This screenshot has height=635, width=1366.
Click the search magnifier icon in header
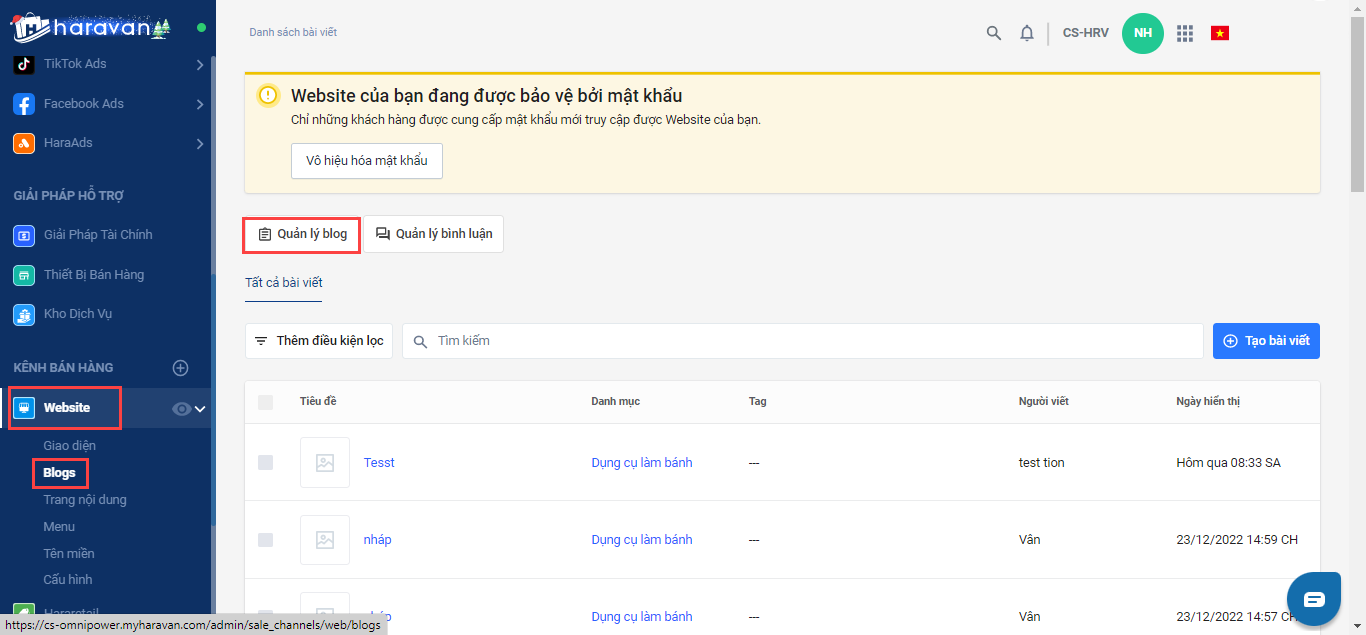993,33
